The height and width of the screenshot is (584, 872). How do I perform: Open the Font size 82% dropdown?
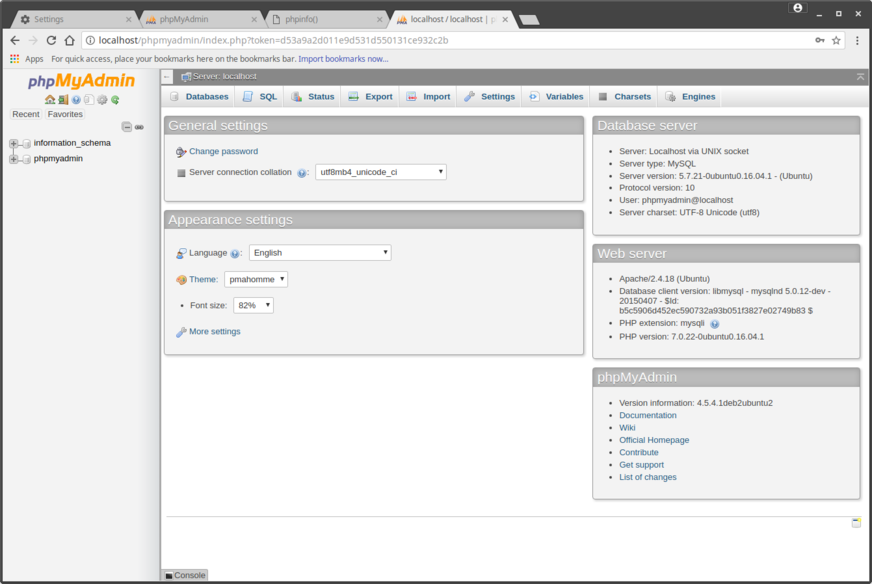(253, 305)
